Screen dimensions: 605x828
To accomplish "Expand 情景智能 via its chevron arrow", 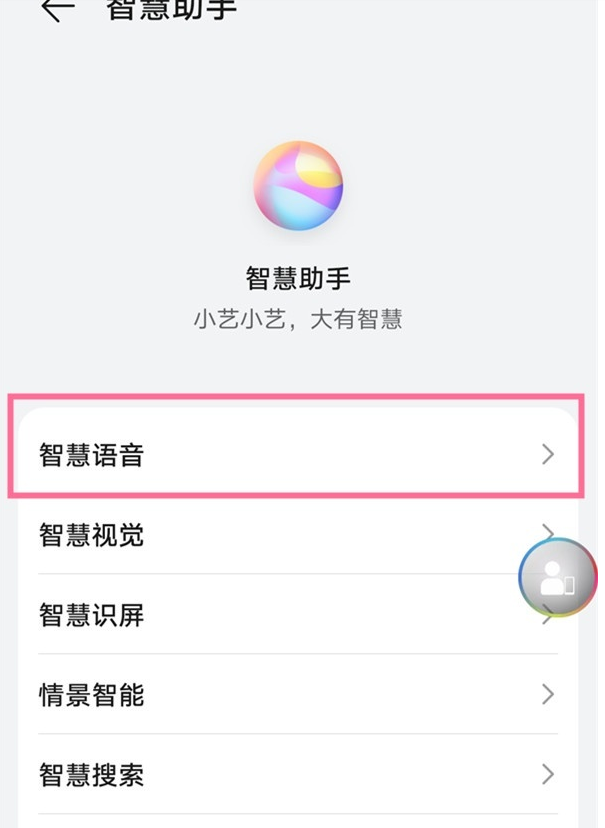I will pos(548,694).
